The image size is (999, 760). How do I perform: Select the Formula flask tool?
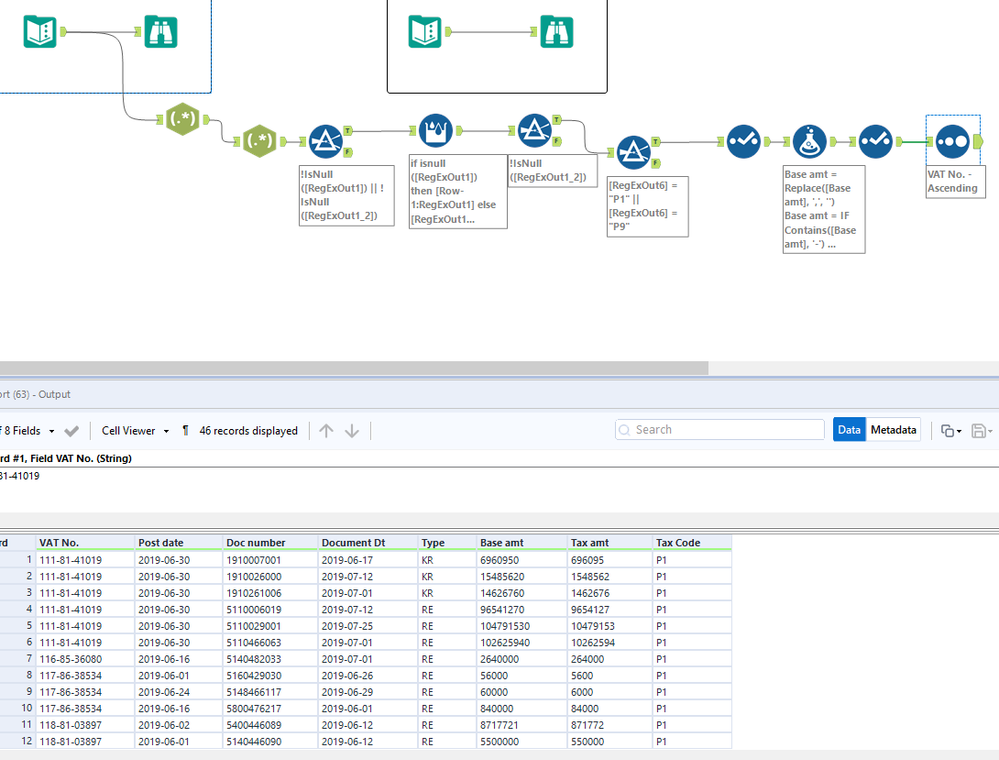pos(810,141)
